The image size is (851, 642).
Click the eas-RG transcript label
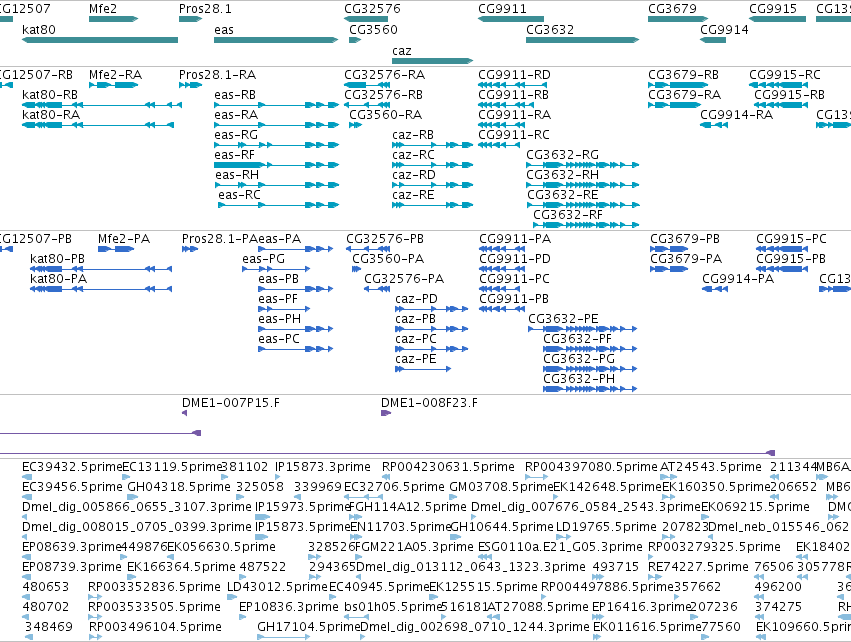click(x=236, y=135)
